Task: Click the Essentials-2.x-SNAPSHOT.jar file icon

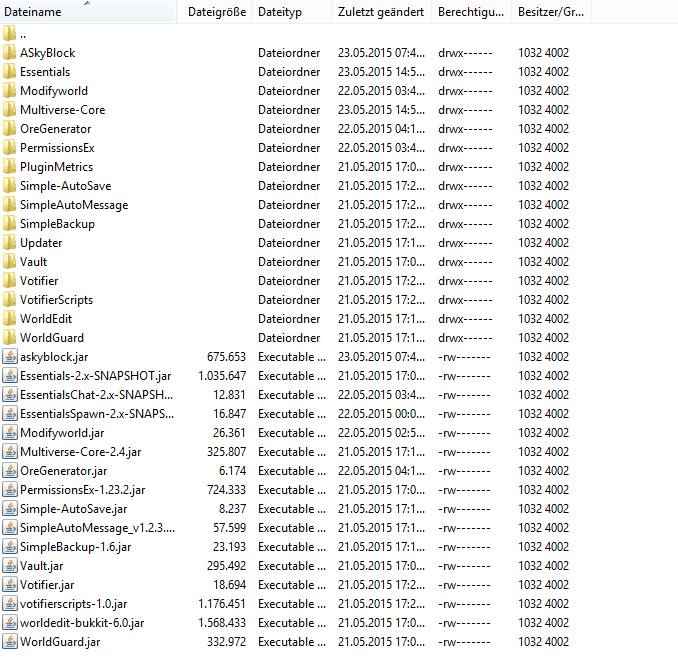Action: (x=10, y=376)
